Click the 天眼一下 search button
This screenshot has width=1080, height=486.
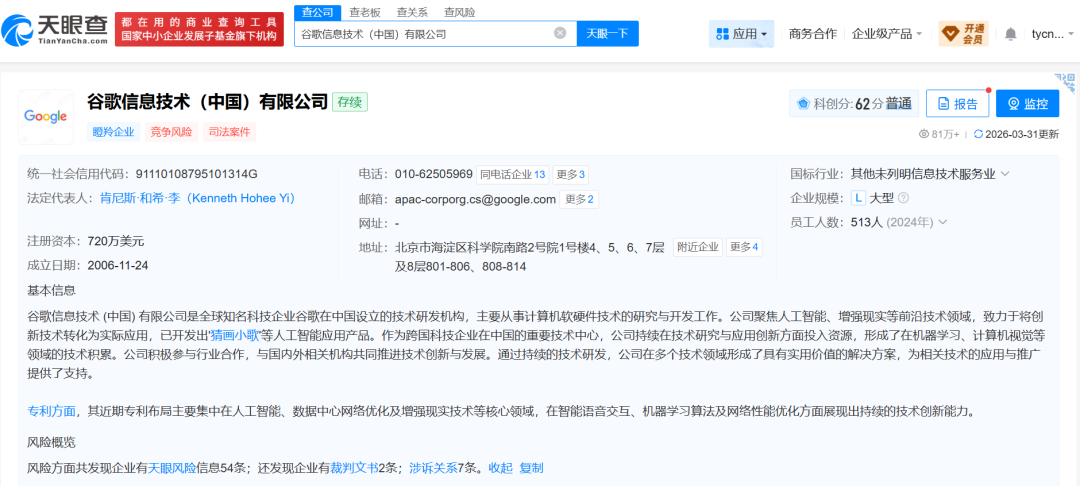(x=608, y=33)
